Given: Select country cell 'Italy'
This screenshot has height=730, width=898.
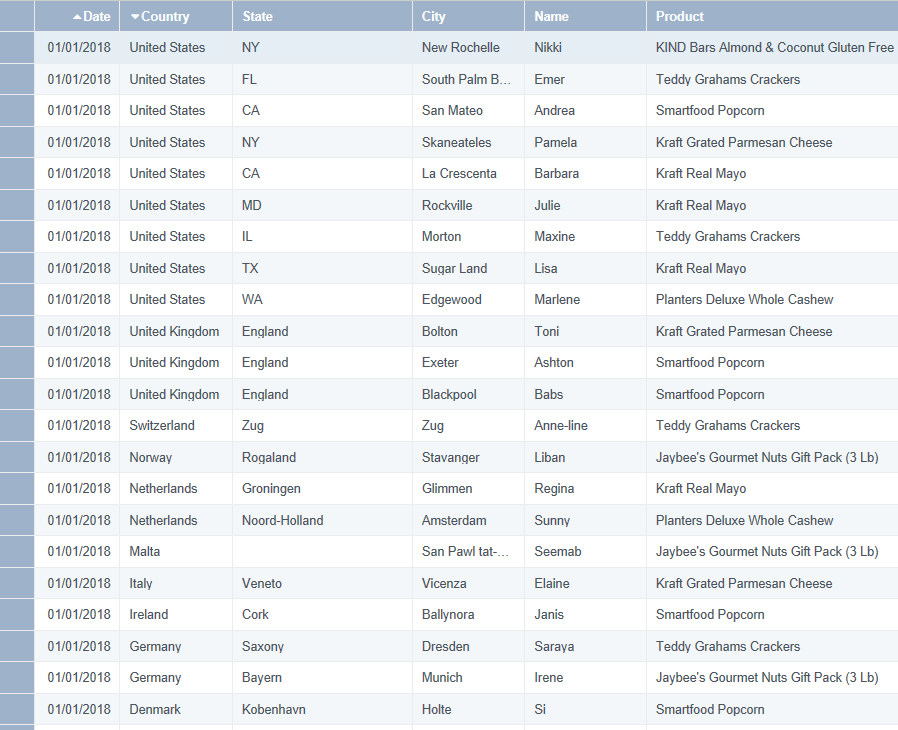Looking at the screenshot, I should tap(176, 583).
